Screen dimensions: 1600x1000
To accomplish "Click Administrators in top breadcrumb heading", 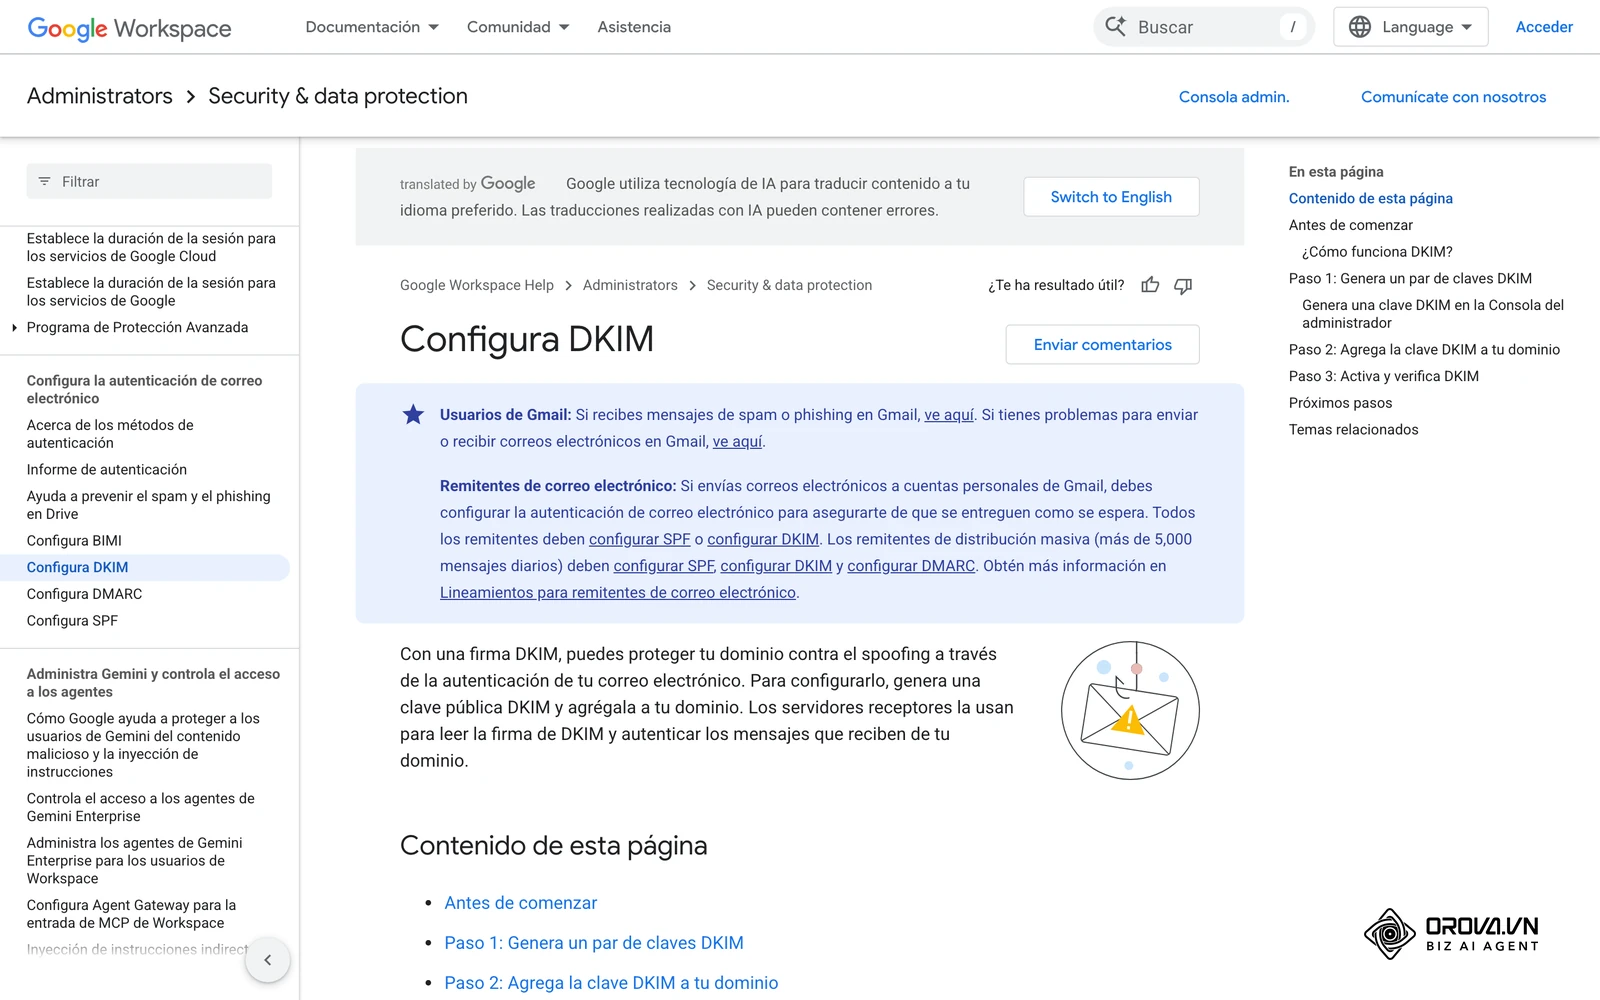I will 100,96.
